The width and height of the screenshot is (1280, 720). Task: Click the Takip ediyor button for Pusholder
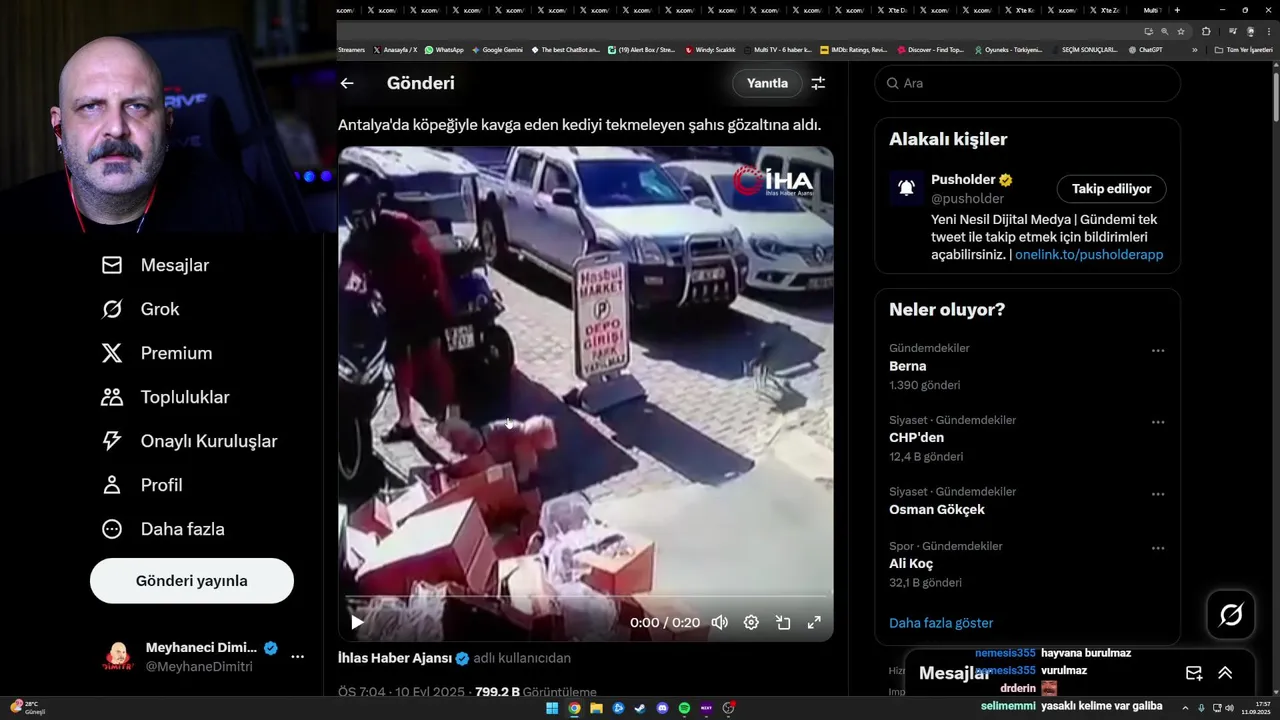click(1111, 188)
